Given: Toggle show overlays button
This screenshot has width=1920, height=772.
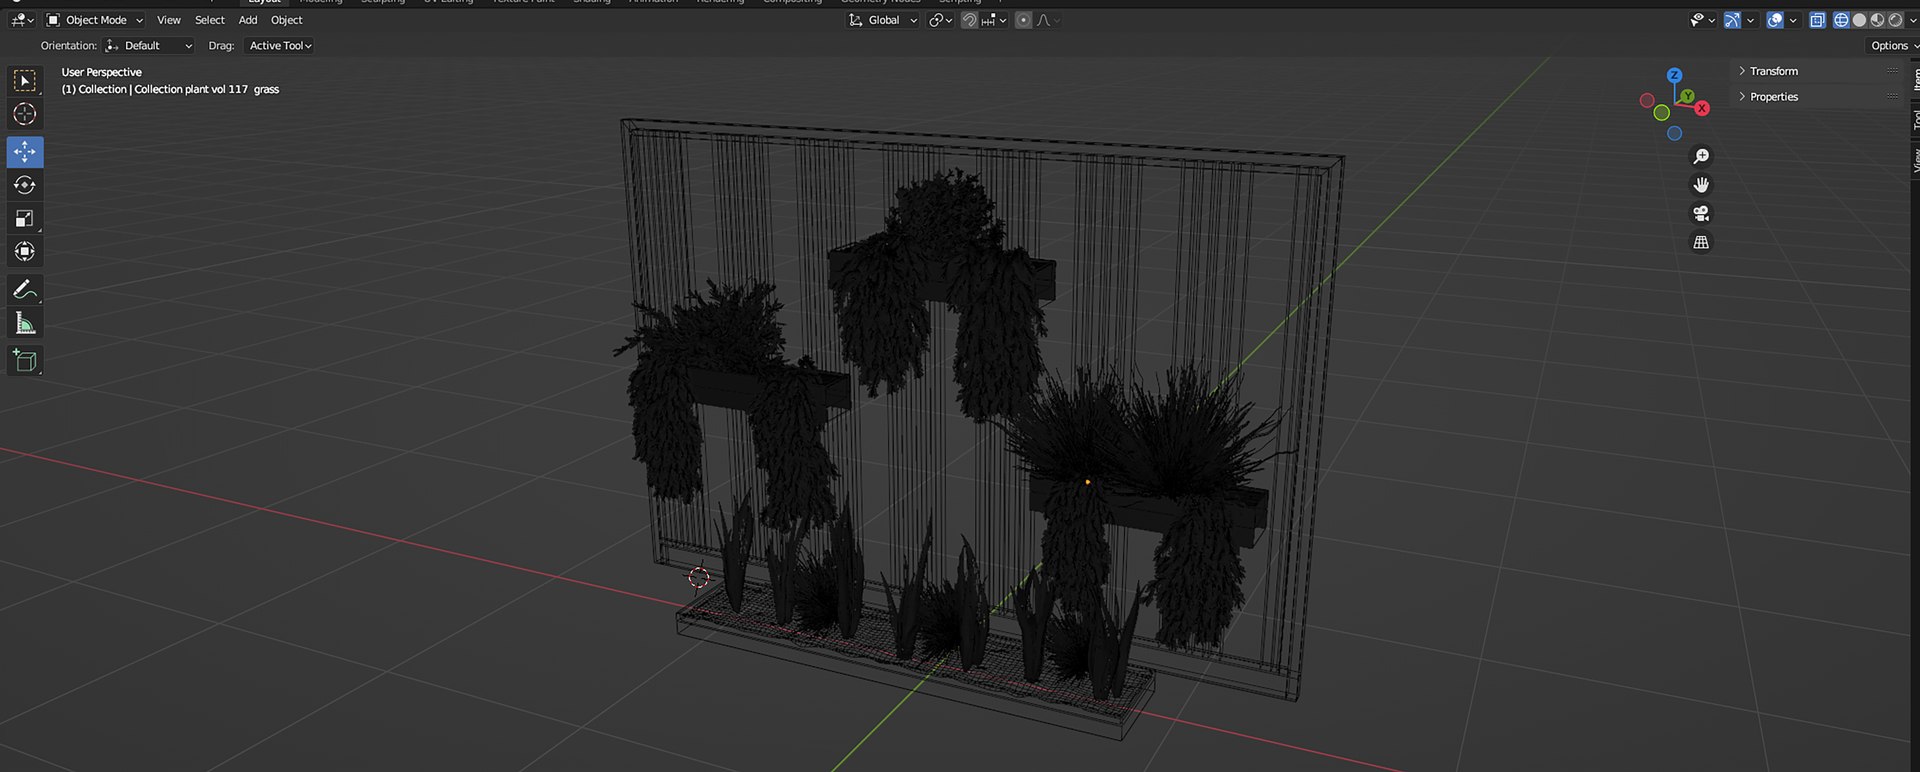Looking at the screenshot, I should coord(1775,20).
